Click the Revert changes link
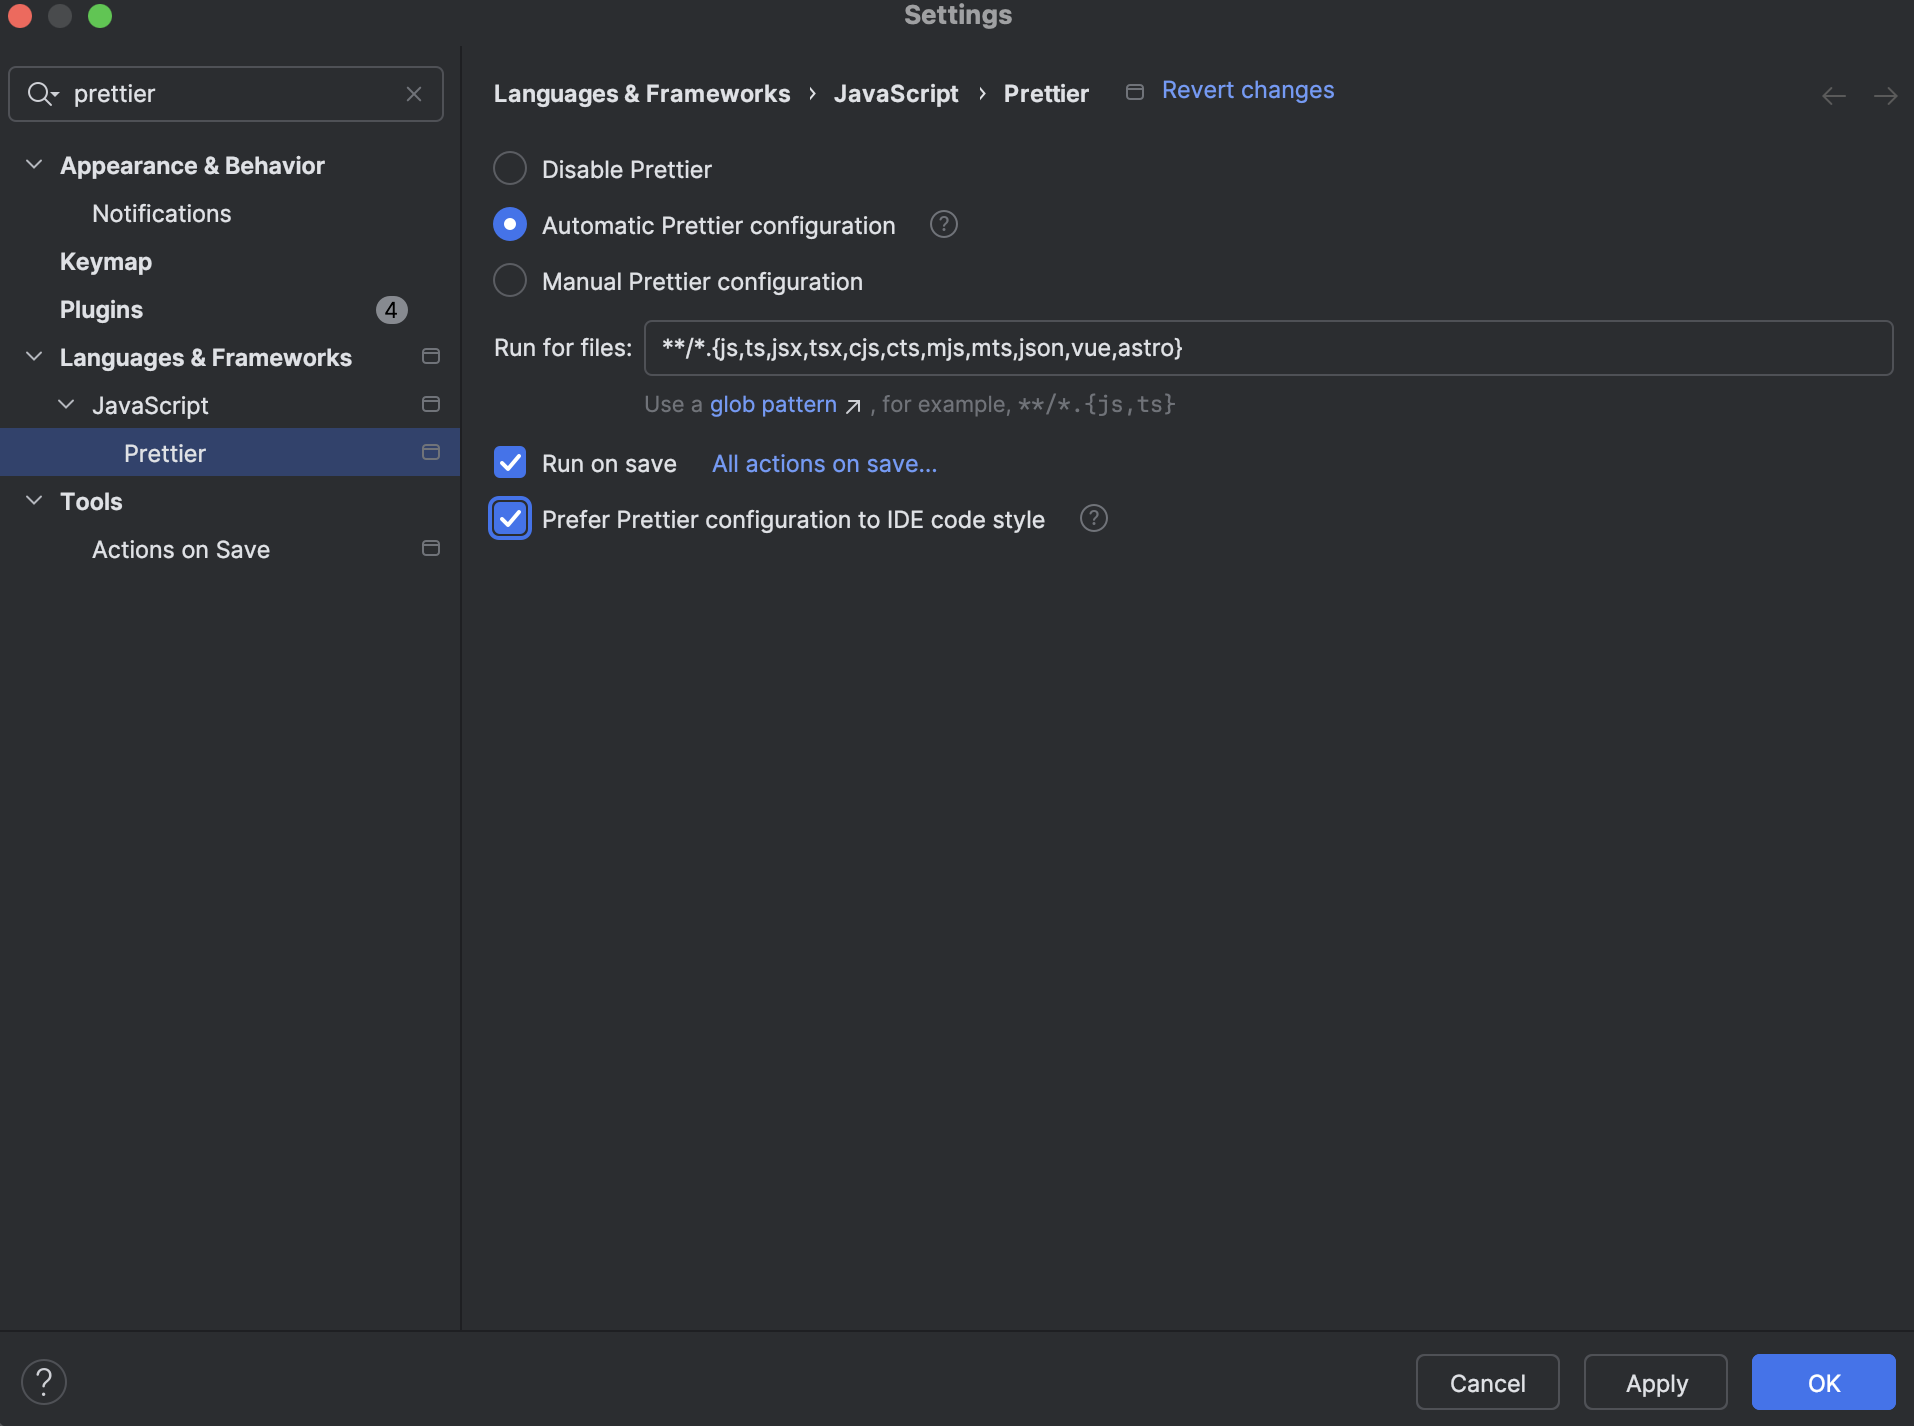The image size is (1914, 1426). pyautogui.click(x=1247, y=91)
